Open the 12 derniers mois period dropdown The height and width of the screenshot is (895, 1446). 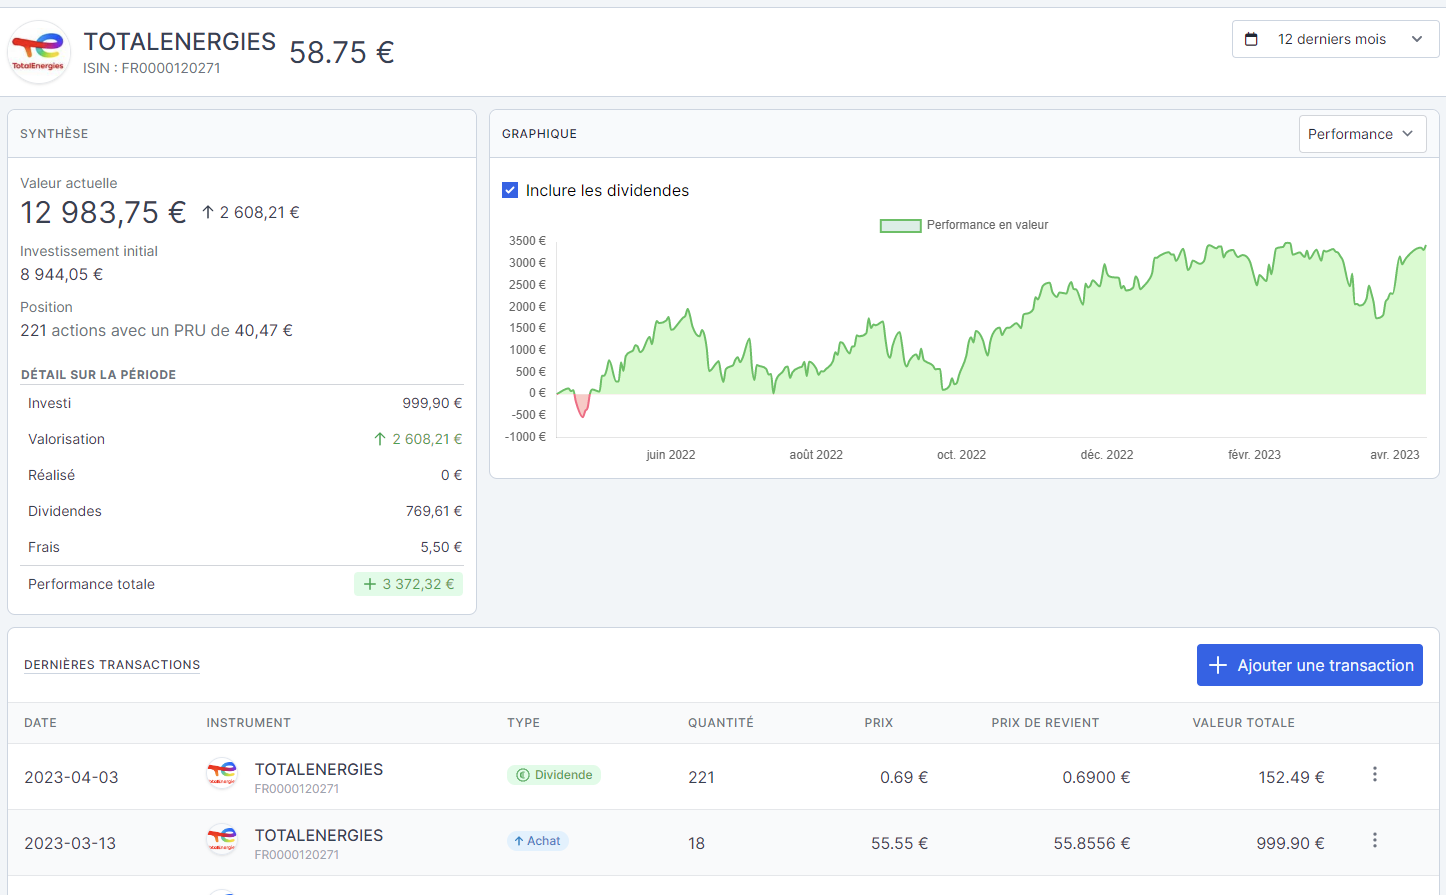[x=1335, y=39]
